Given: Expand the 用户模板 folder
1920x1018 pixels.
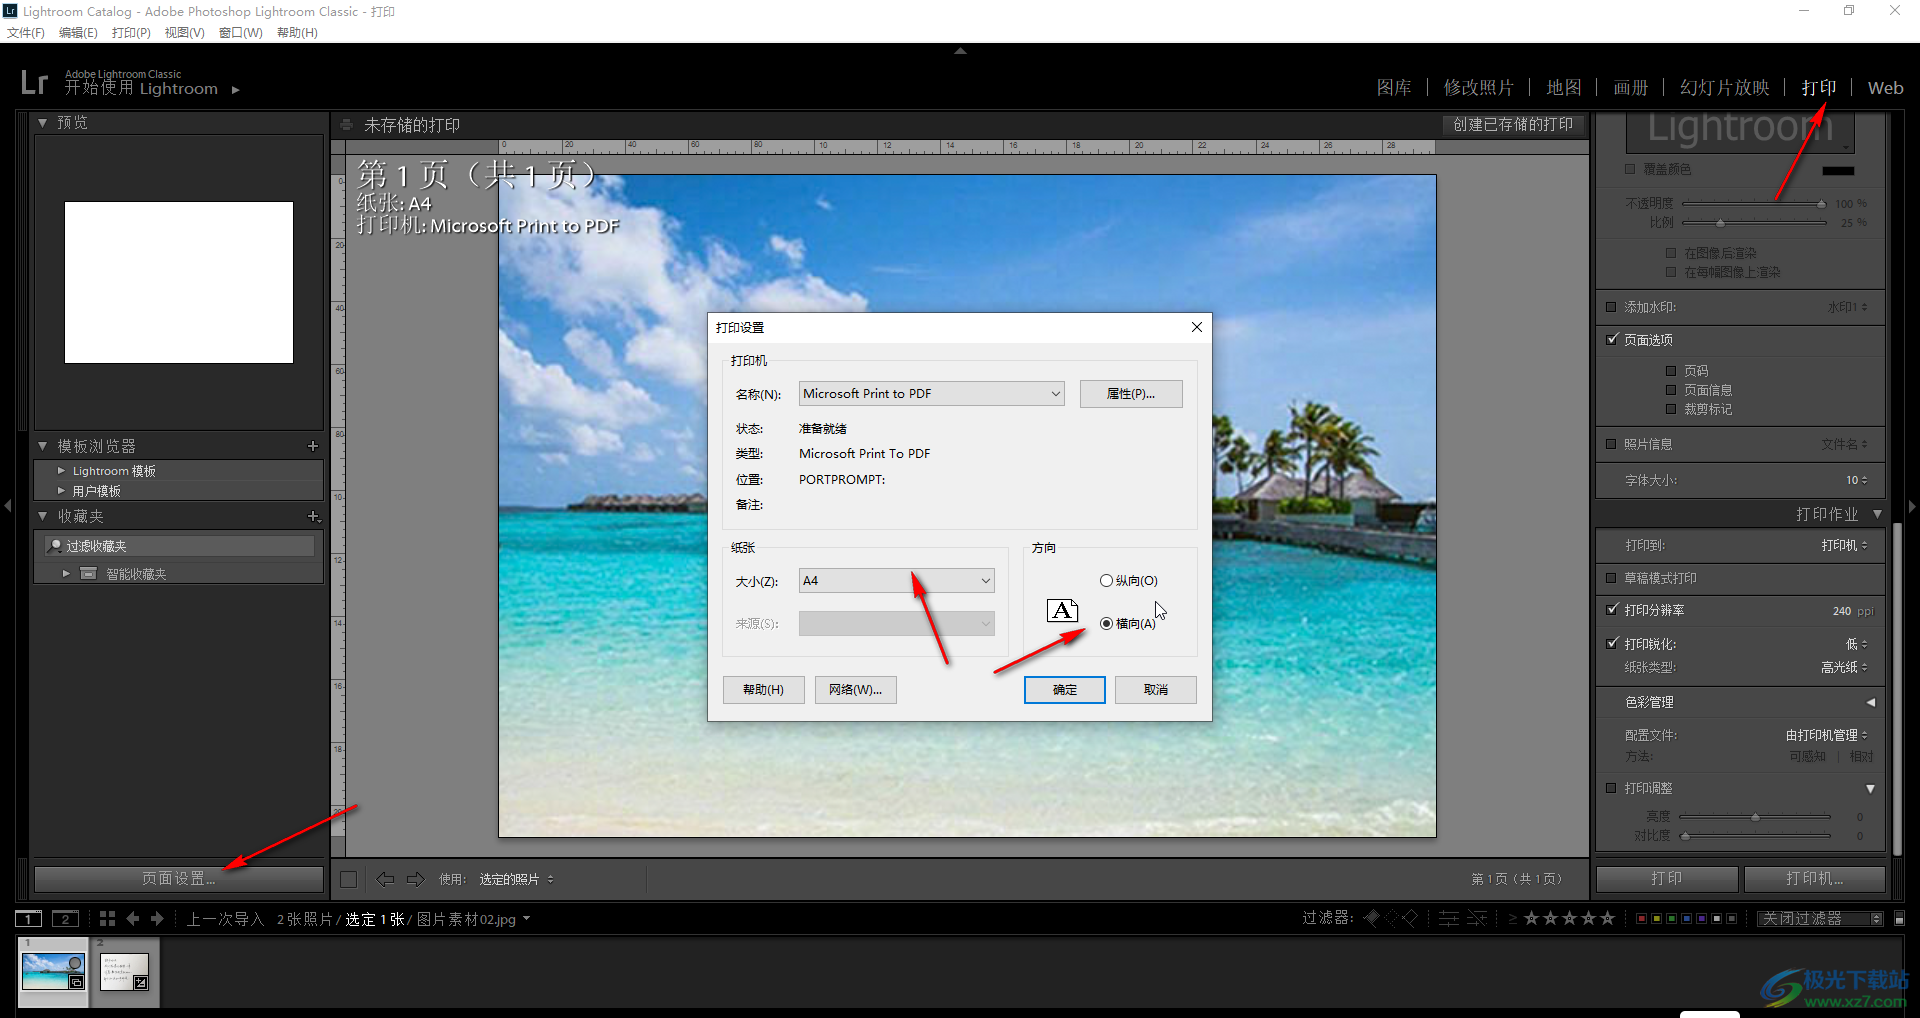Looking at the screenshot, I should click(x=62, y=491).
